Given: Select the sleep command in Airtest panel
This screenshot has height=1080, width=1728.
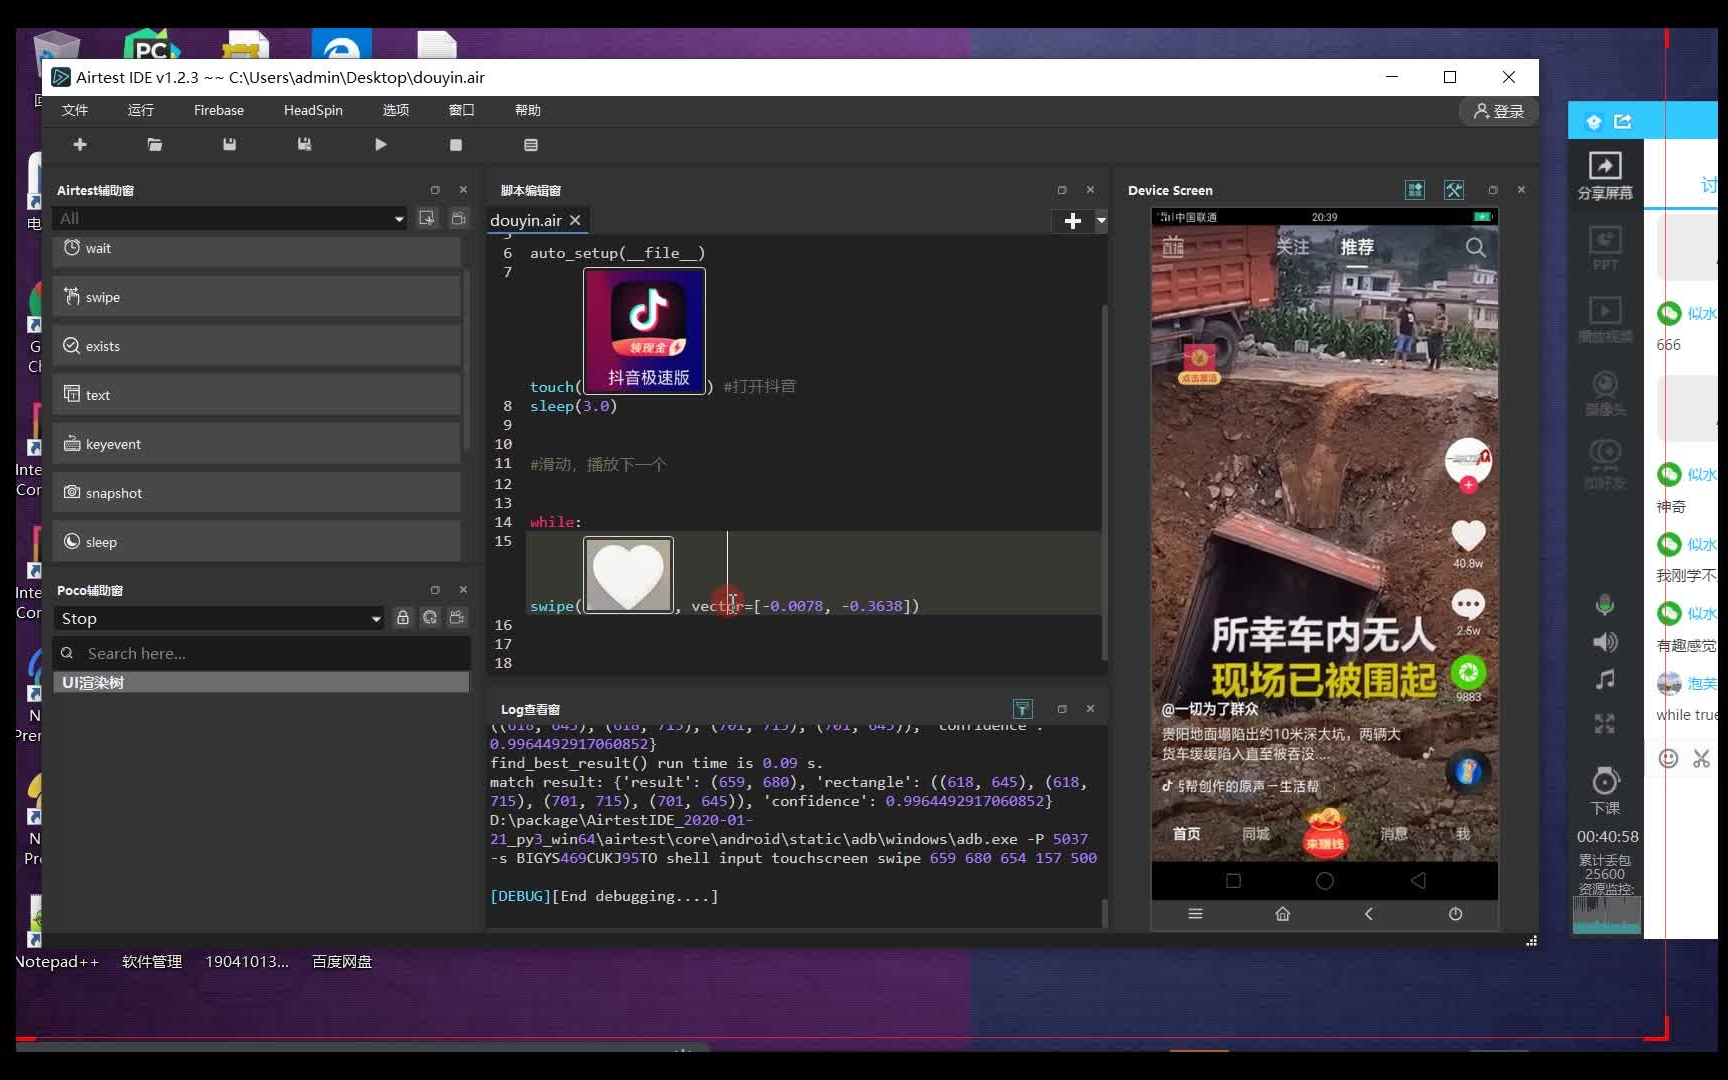Looking at the screenshot, I should click(x=256, y=542).
